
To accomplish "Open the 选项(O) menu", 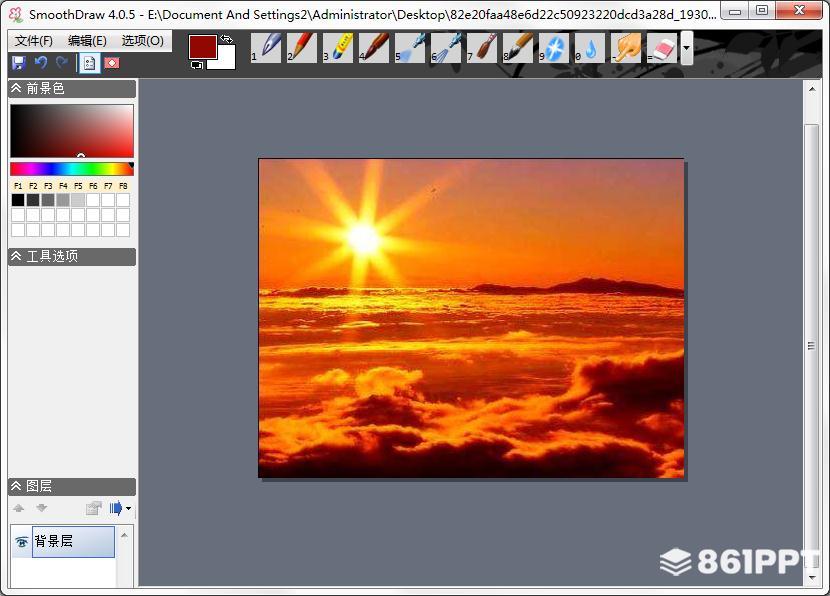I will click(x=142, y=41).
